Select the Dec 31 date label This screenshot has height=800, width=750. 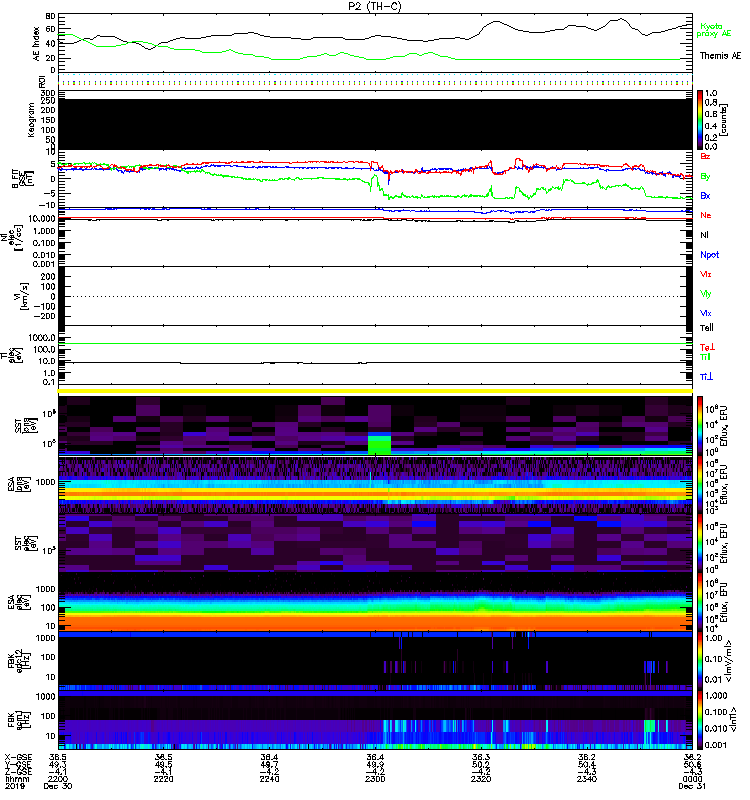coord(692,786)
